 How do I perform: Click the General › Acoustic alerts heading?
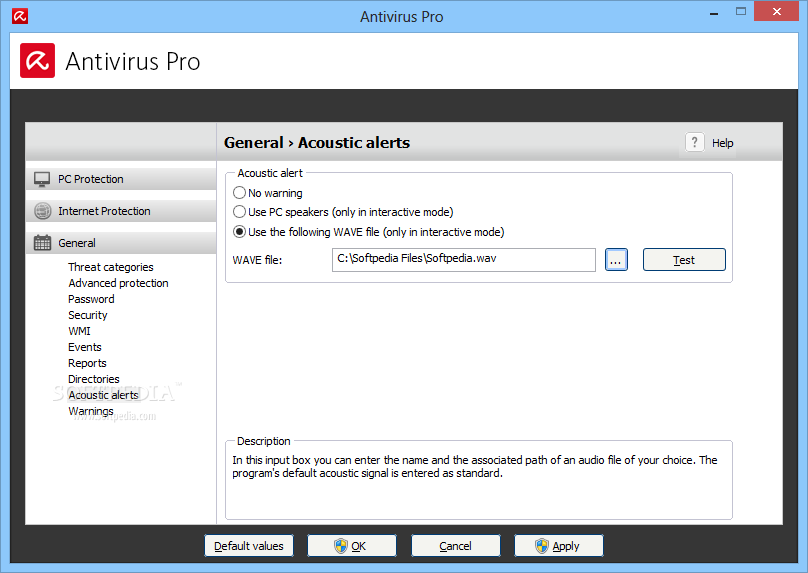(x=317, y=142)
